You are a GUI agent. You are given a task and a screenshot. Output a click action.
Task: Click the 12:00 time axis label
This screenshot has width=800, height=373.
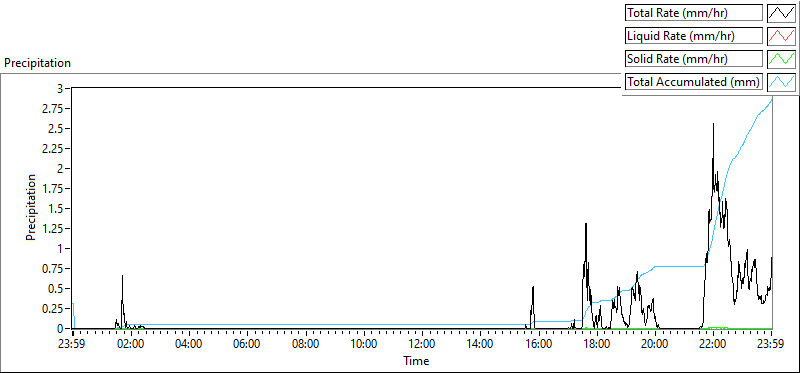tap(422, 343)
